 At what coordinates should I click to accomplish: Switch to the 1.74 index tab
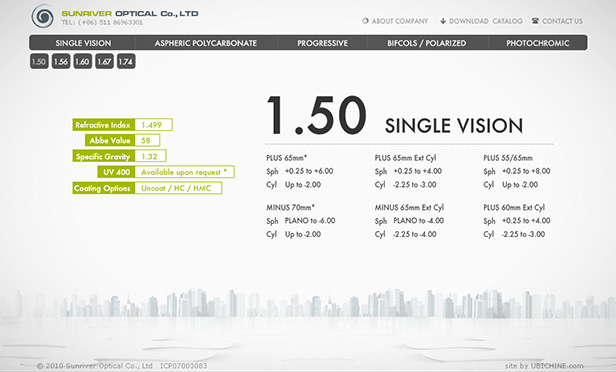126,61
